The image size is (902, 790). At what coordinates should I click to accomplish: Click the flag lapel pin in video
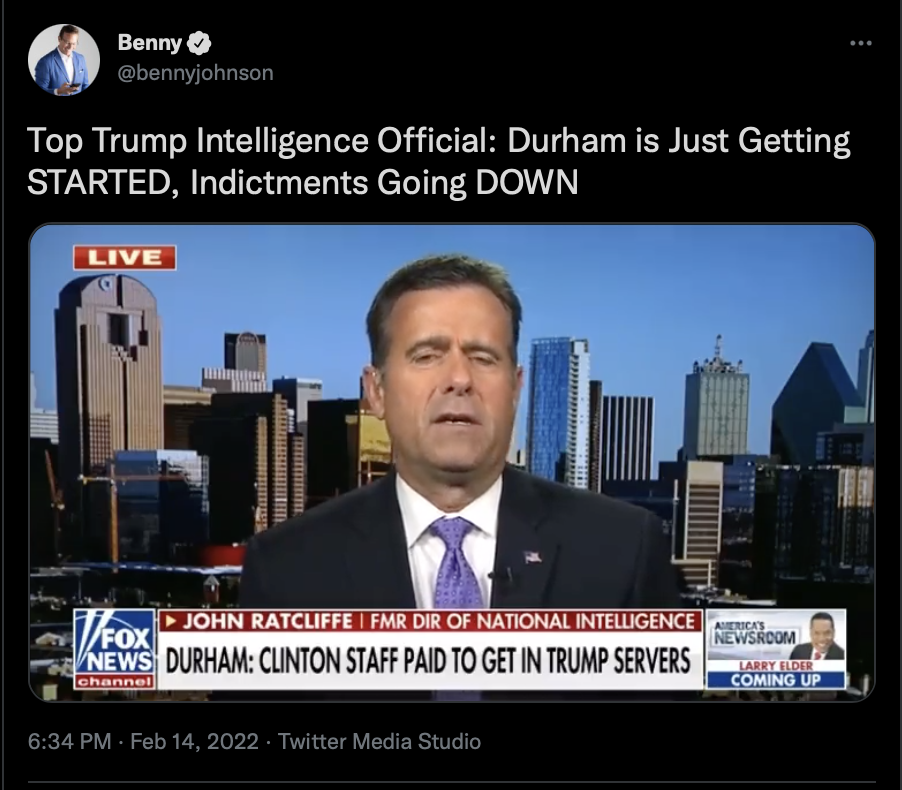coord(532,556)
